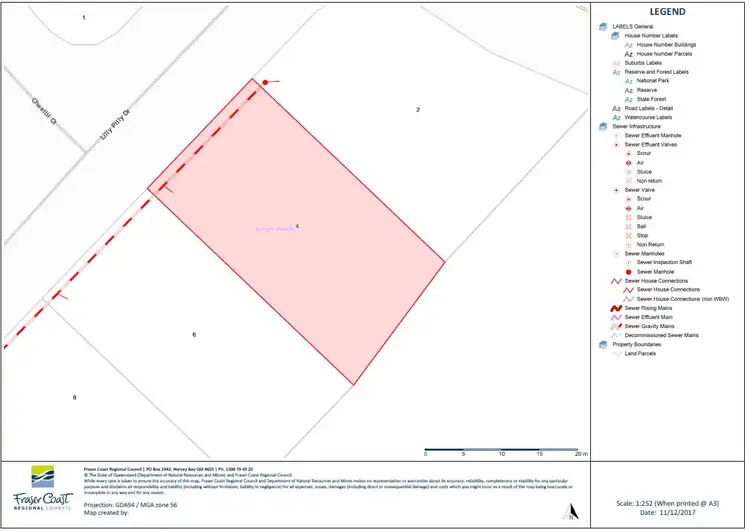Image resolution: width=750 pixels, height=531 pixels.
Task: Select the Sewer Effluent Main line symbol
Action: pyautogui.click(x=615, y=317)
